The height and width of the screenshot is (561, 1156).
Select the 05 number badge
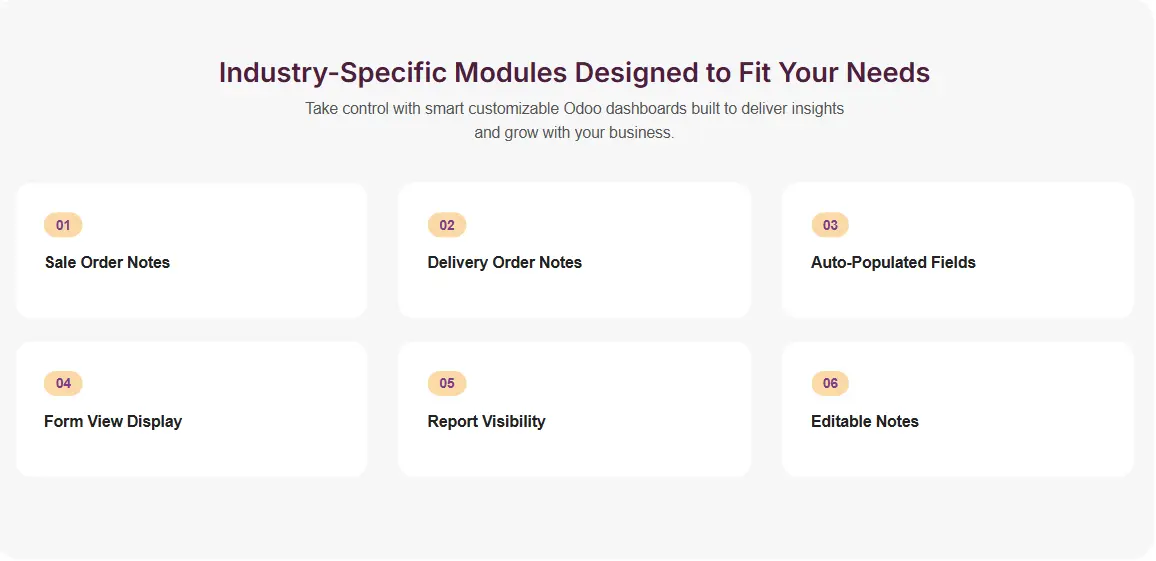coord(447,383)
